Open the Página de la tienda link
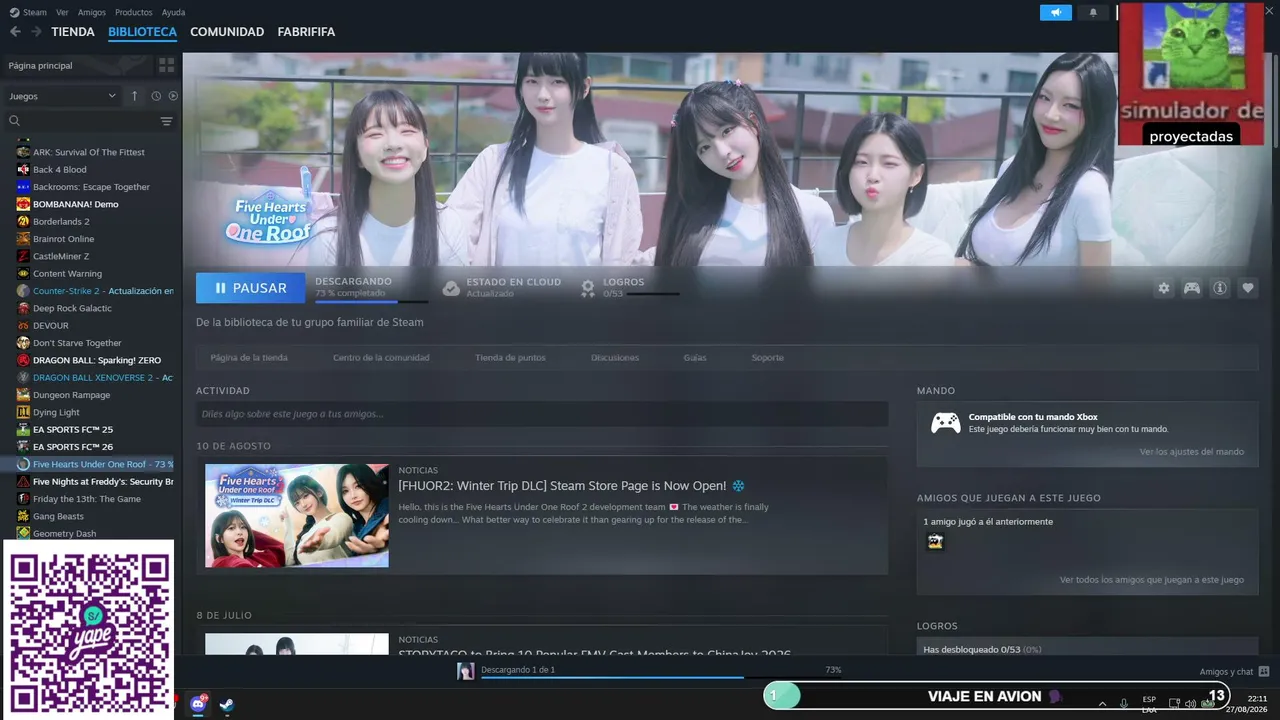Image resolution: width=1280 pixels, height=720 pixels. point(249,358)
